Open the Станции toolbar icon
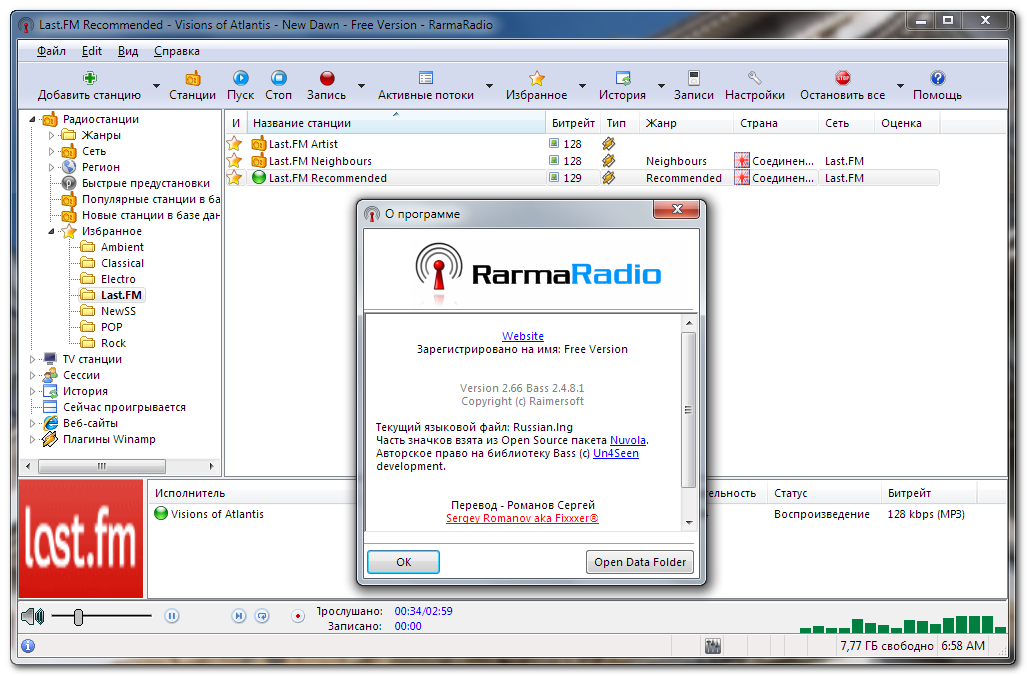The image size is (1027, 676). (x=193, y=79)
